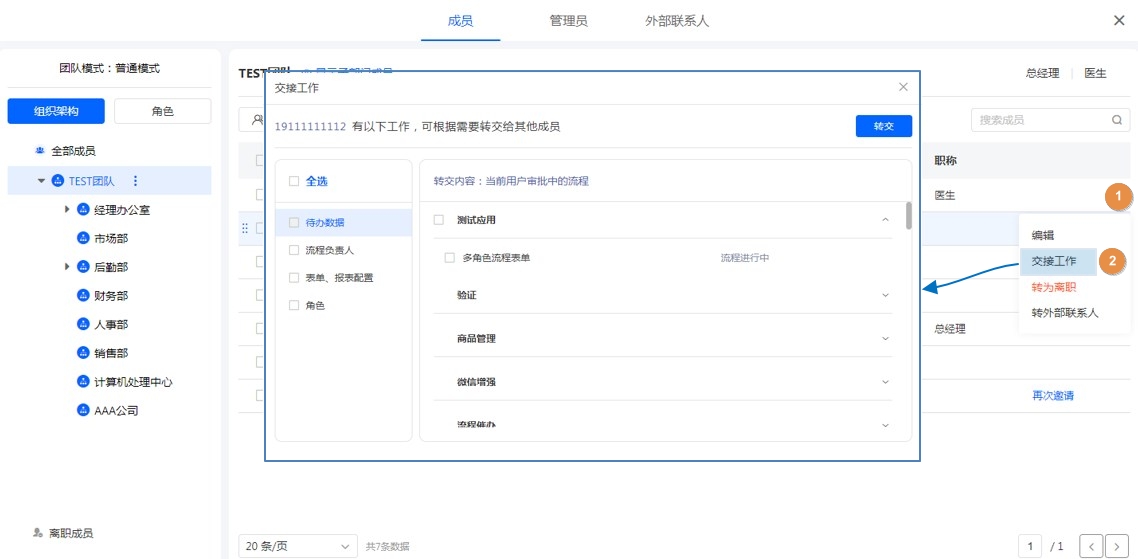Image resolution: width=1138 pixels, height=559 pixels.
Task: Expand the 商品管理 section chevron
Action: point(885,339)
